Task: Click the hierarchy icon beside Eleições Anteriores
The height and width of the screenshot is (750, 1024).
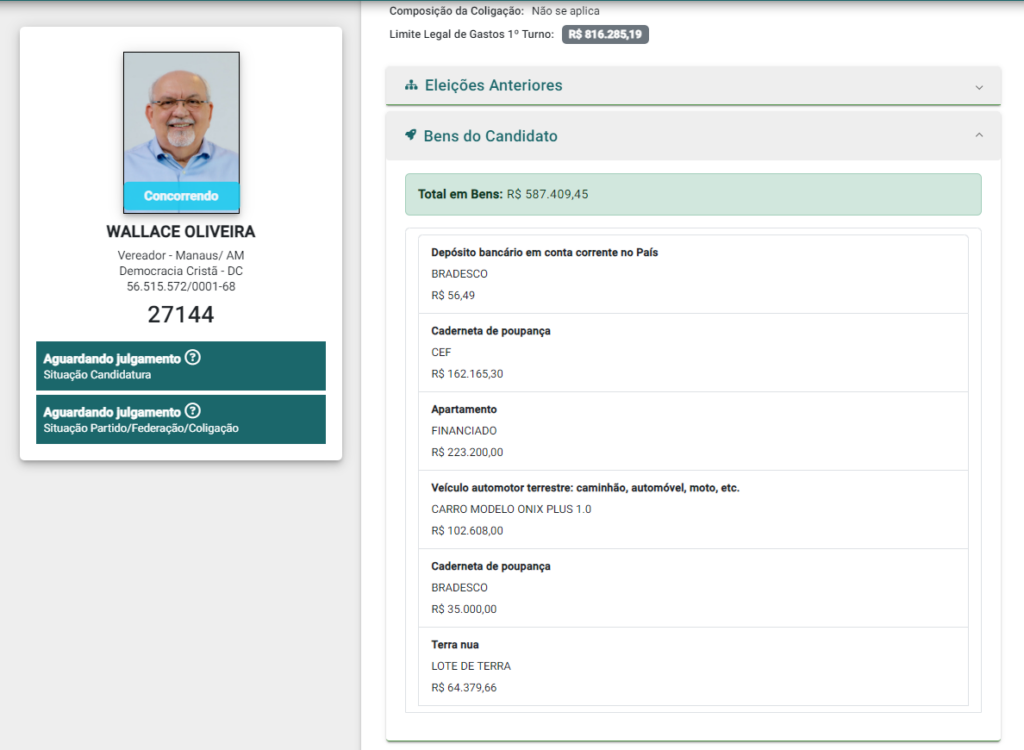Action: click(411, 85)
